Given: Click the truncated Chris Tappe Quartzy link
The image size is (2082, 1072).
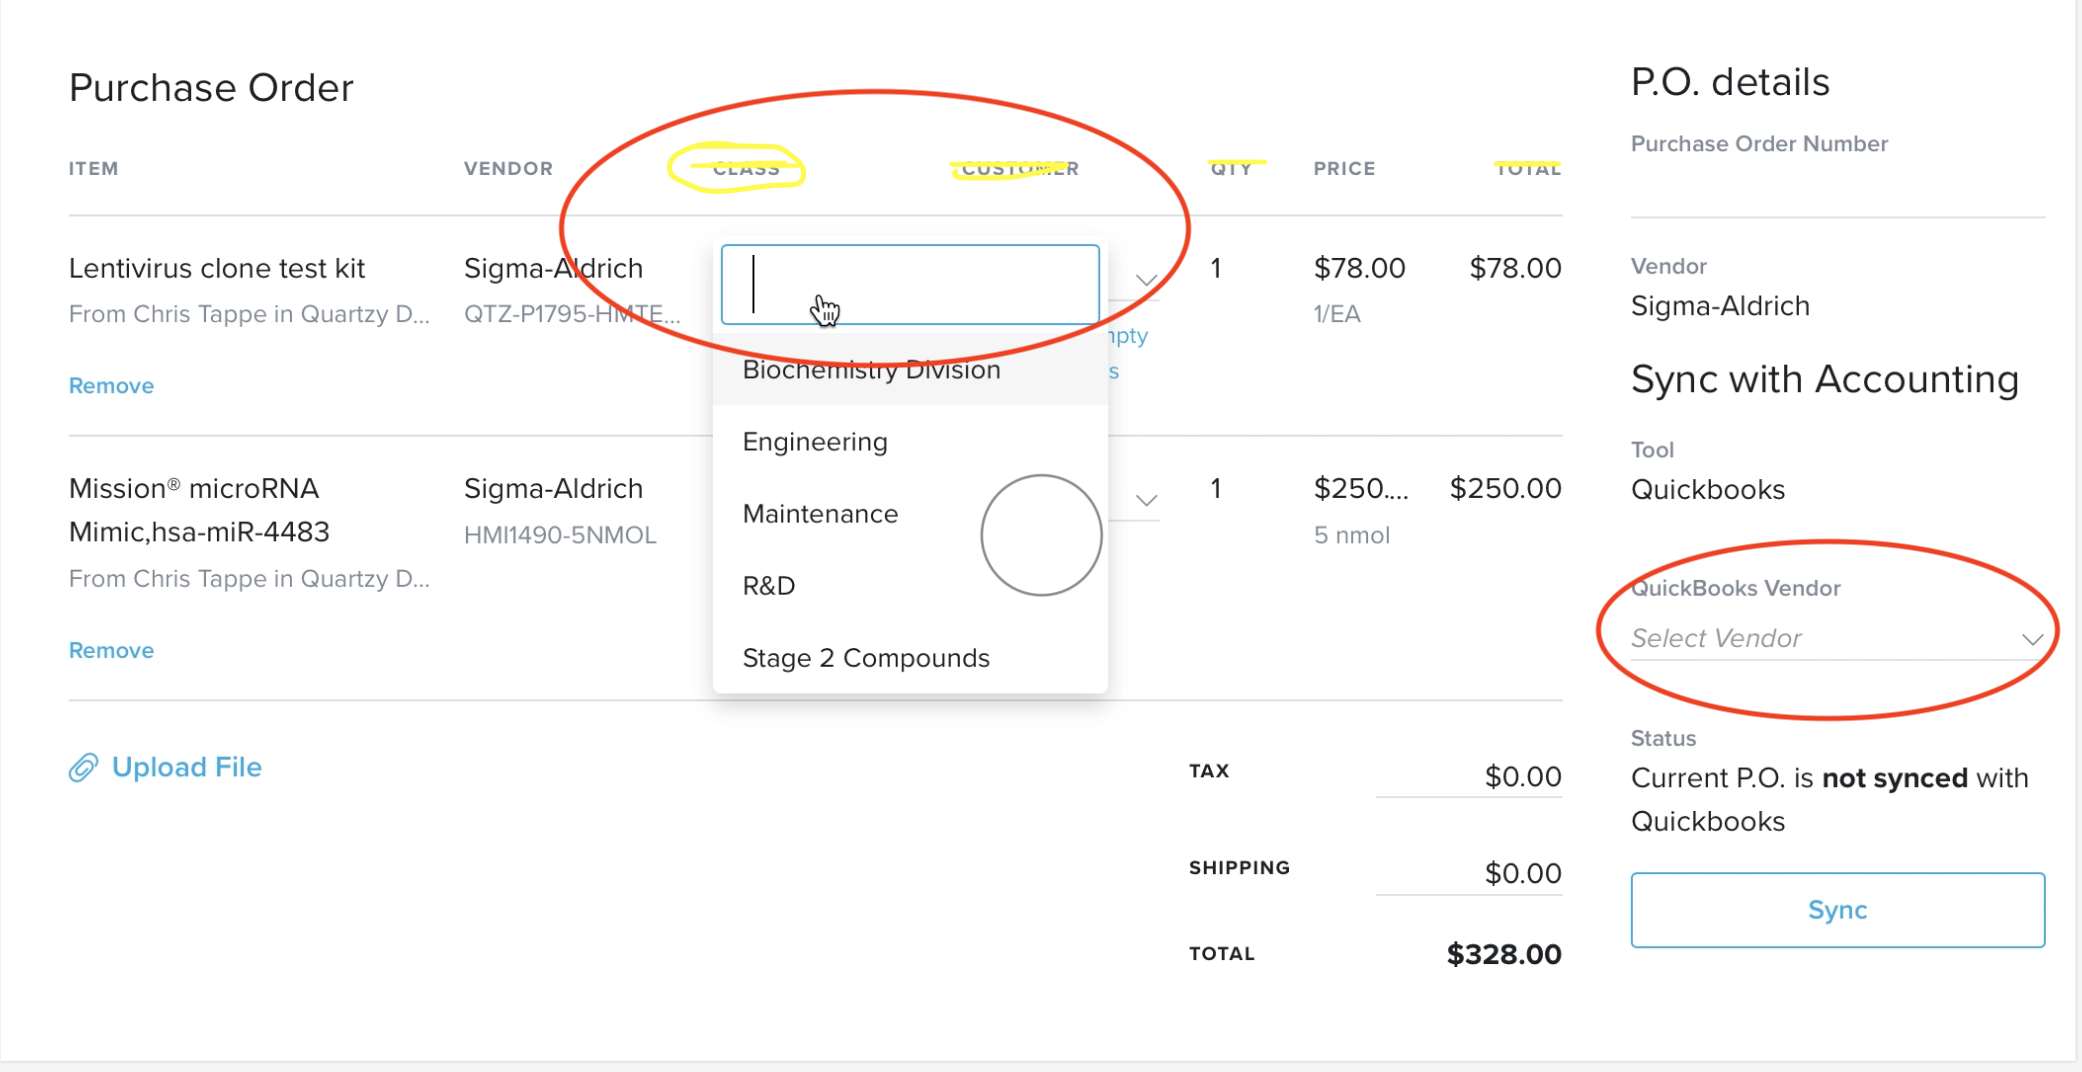Looking at the screenshot, I should click(x=250, y=313).
